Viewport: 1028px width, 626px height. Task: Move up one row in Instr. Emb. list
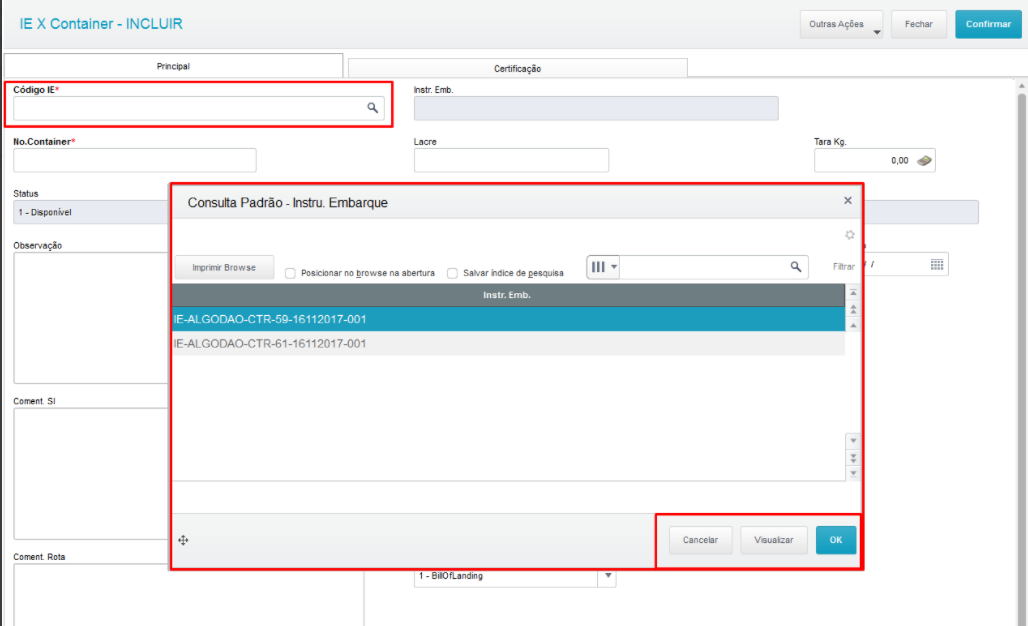[x=853, y=325]
